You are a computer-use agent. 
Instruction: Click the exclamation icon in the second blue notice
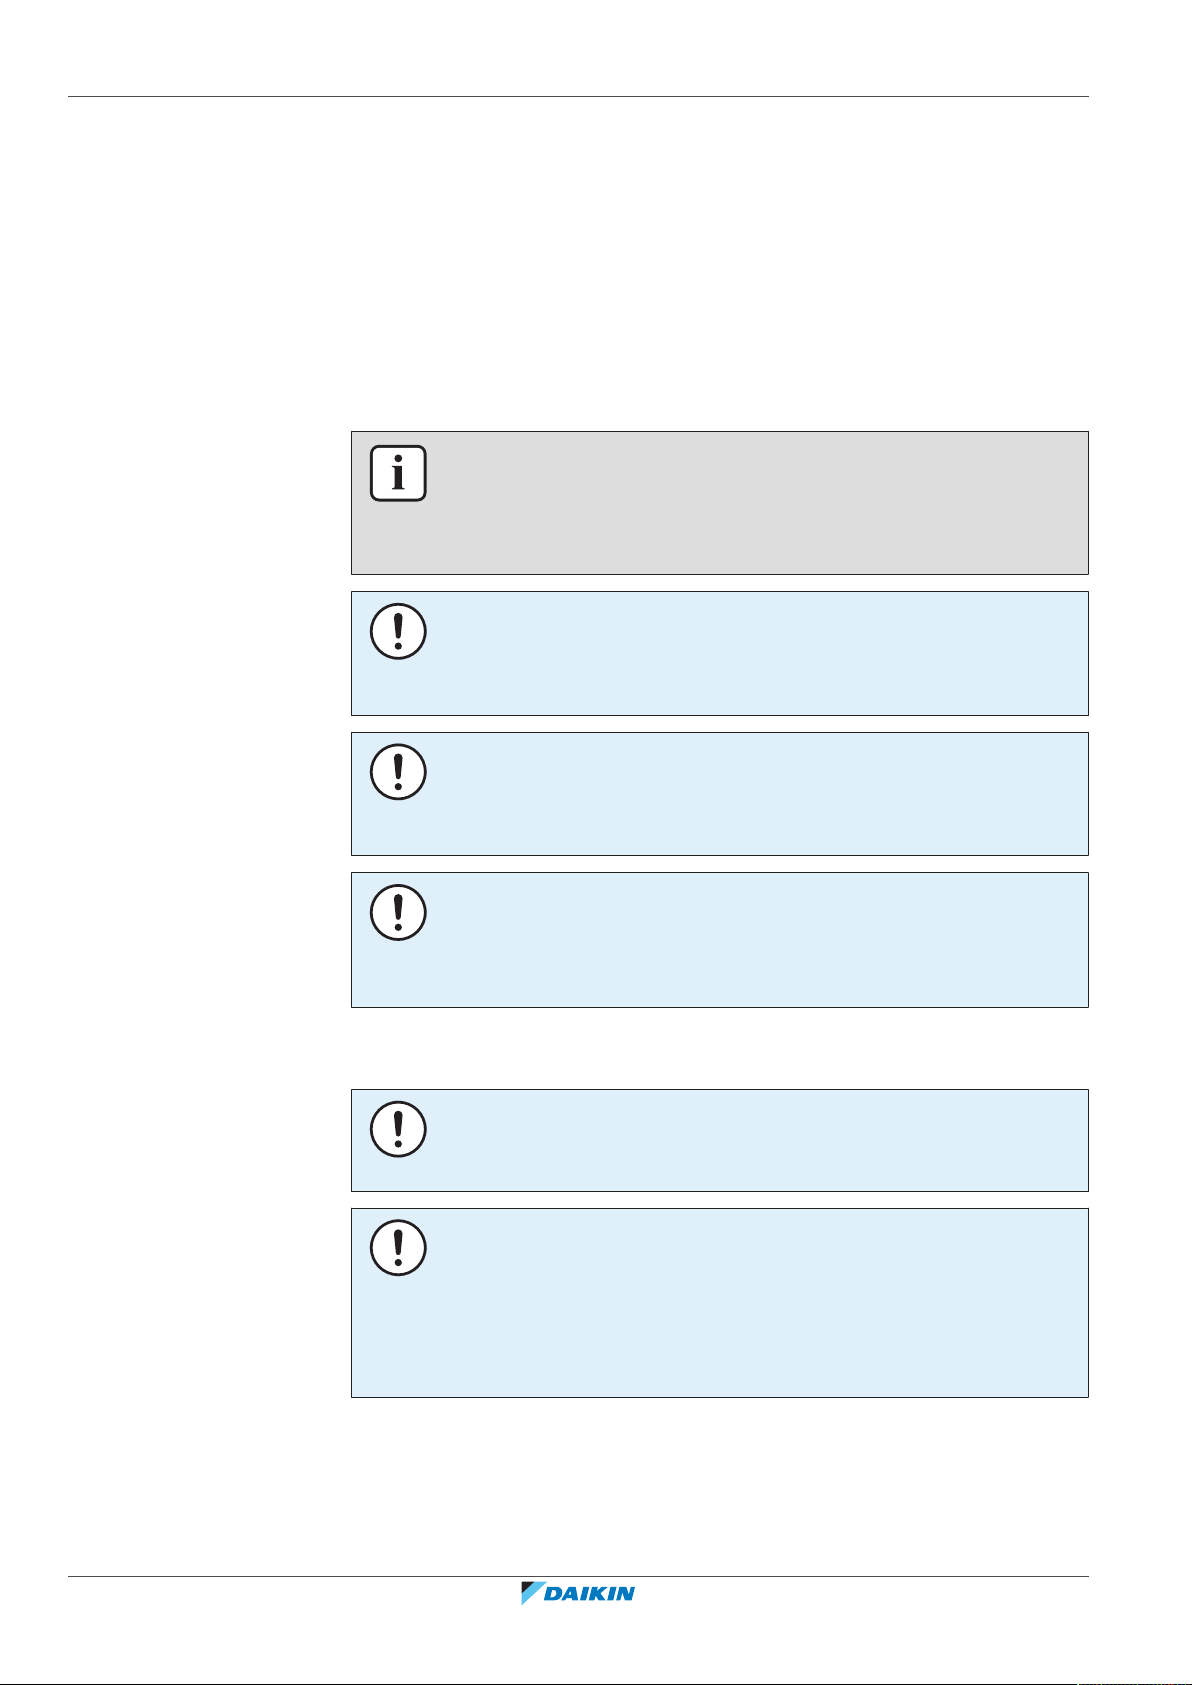[x=398, y=771]
